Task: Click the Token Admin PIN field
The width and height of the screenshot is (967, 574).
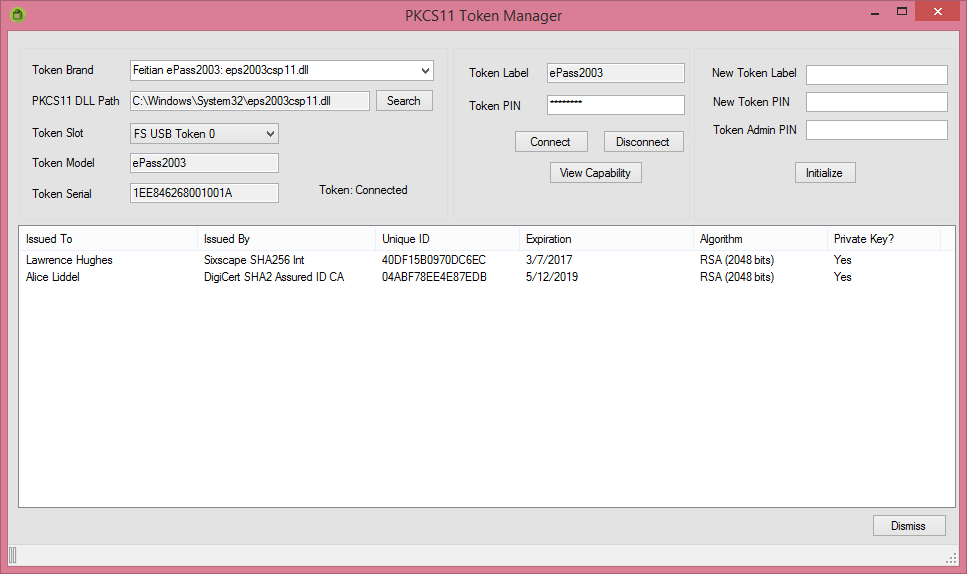Action: (876, 130)
